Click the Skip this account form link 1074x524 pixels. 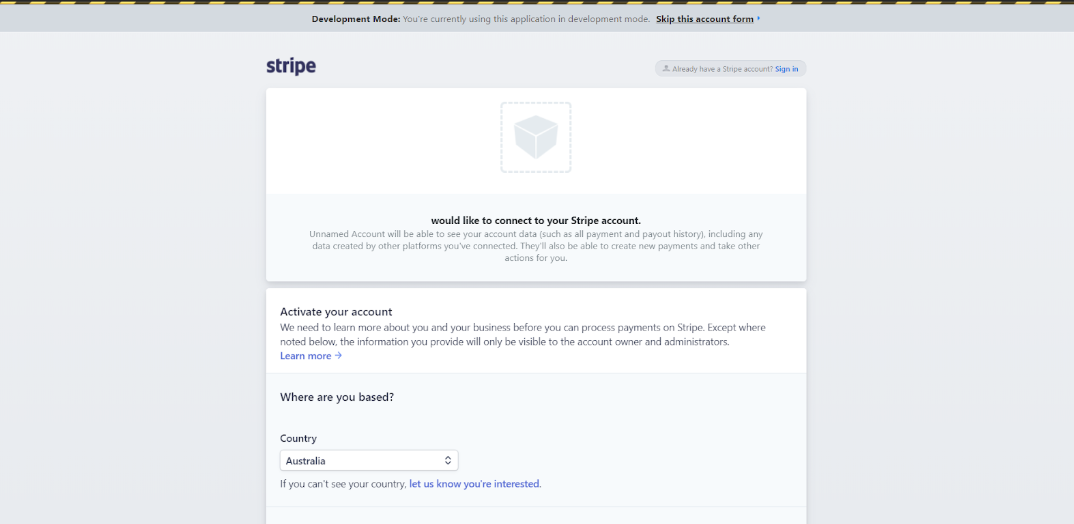coord(705,19)
